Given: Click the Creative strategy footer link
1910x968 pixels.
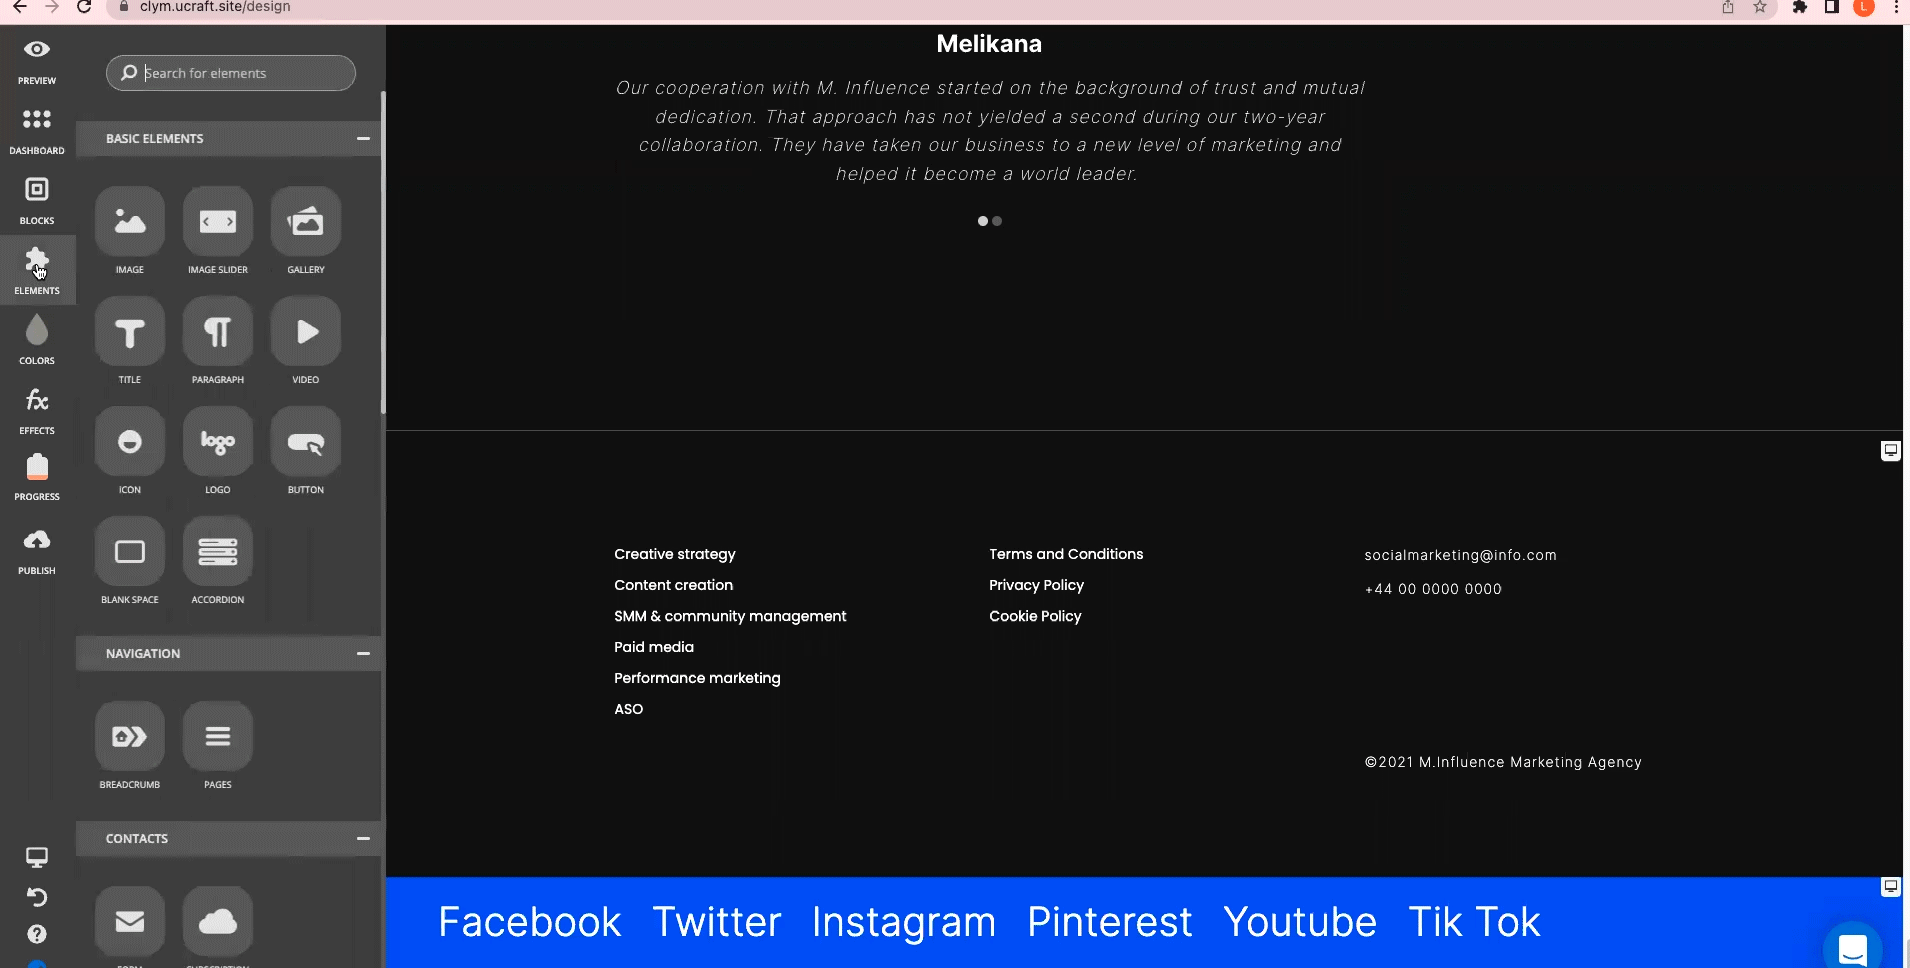Looking at the screenshot, I should click(x=675, y=554).
